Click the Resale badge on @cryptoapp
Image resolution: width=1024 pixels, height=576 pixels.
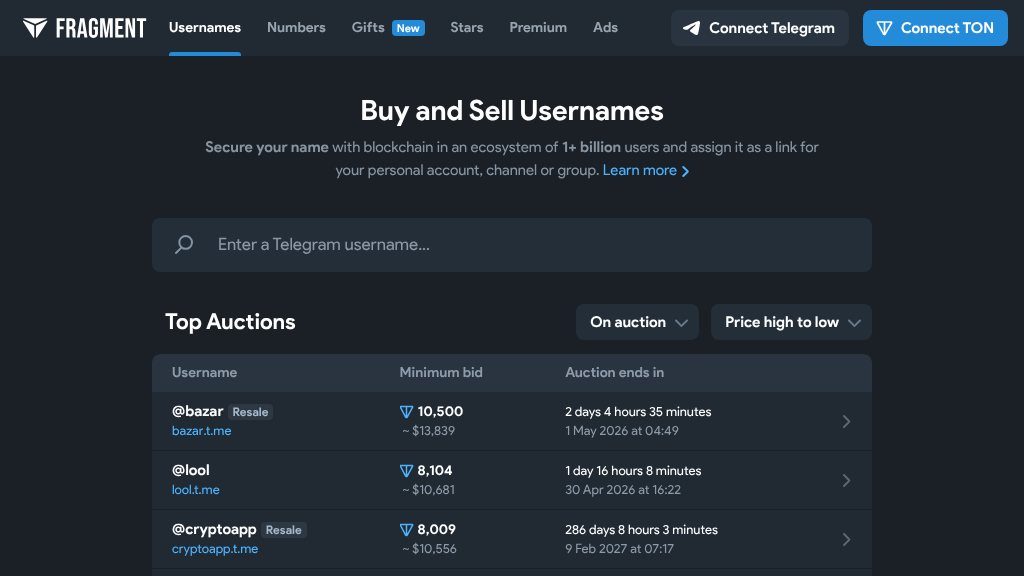click(x=283, y=530)
